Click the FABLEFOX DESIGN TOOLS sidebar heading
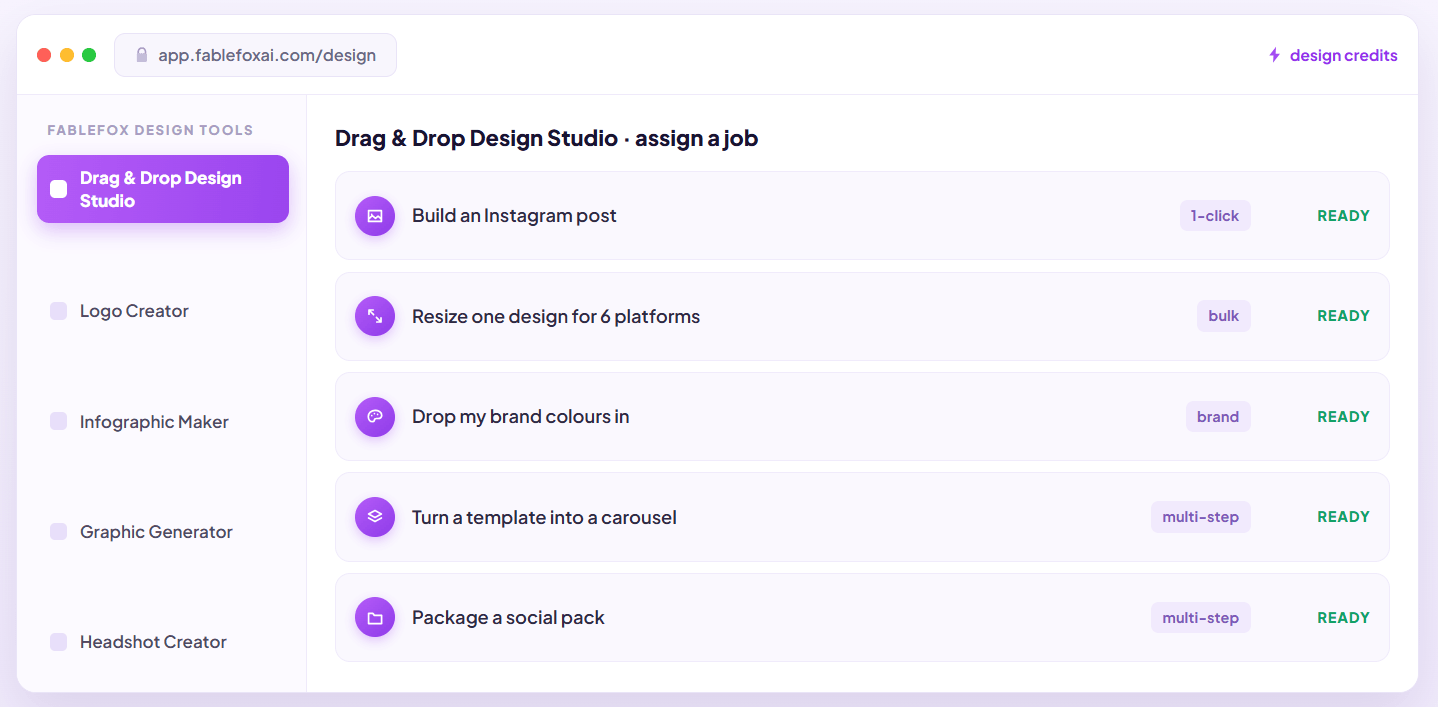The image size is (1438, 707). pos(150,130)
